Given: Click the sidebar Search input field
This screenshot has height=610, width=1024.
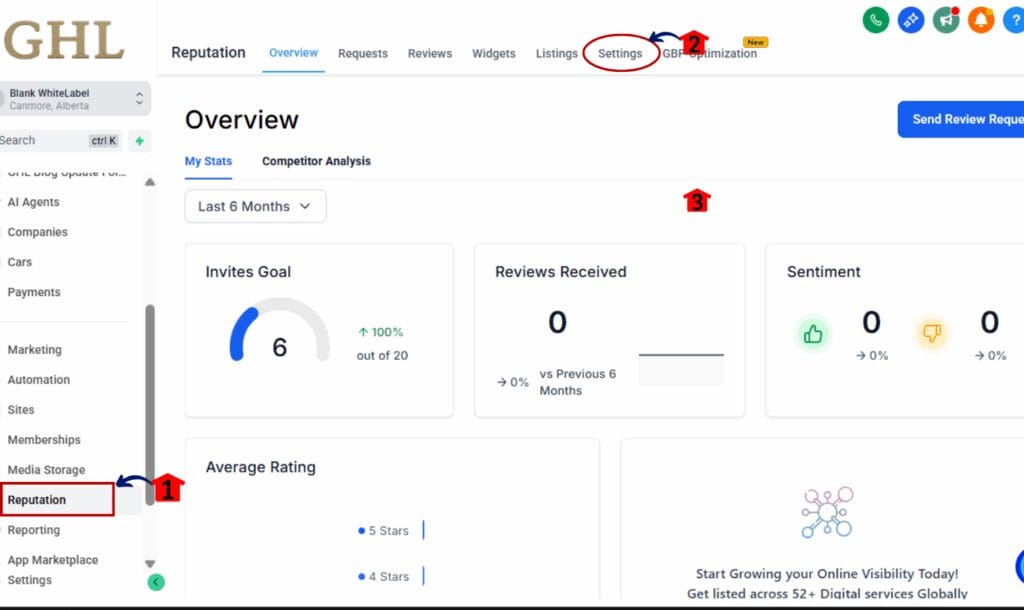Looking at the screenshot, I should pos(45,141).
